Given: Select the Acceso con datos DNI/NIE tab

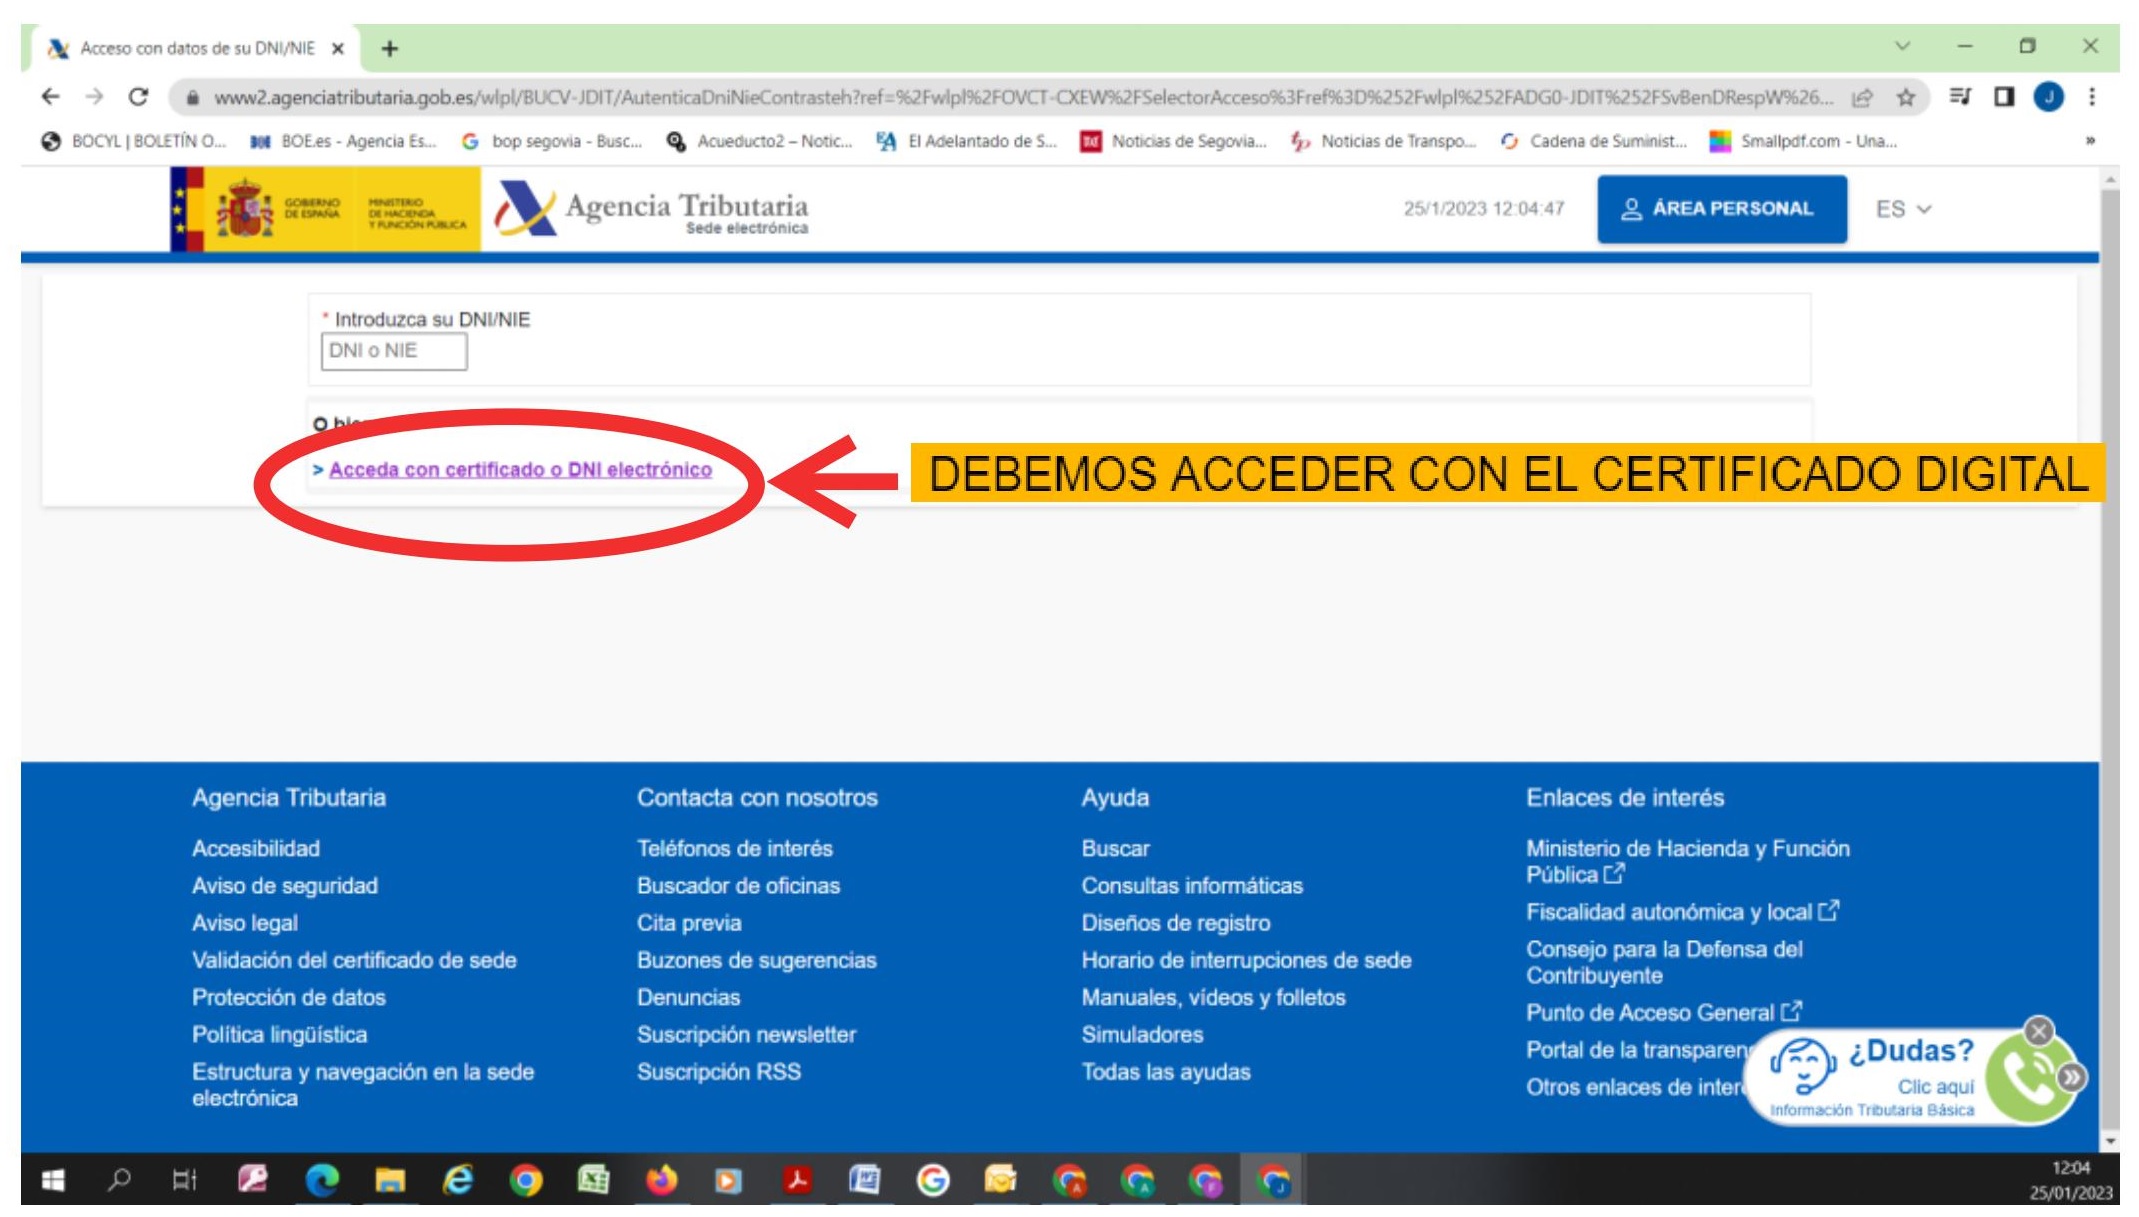Looking at the screenshot, I should pos(195,48).
